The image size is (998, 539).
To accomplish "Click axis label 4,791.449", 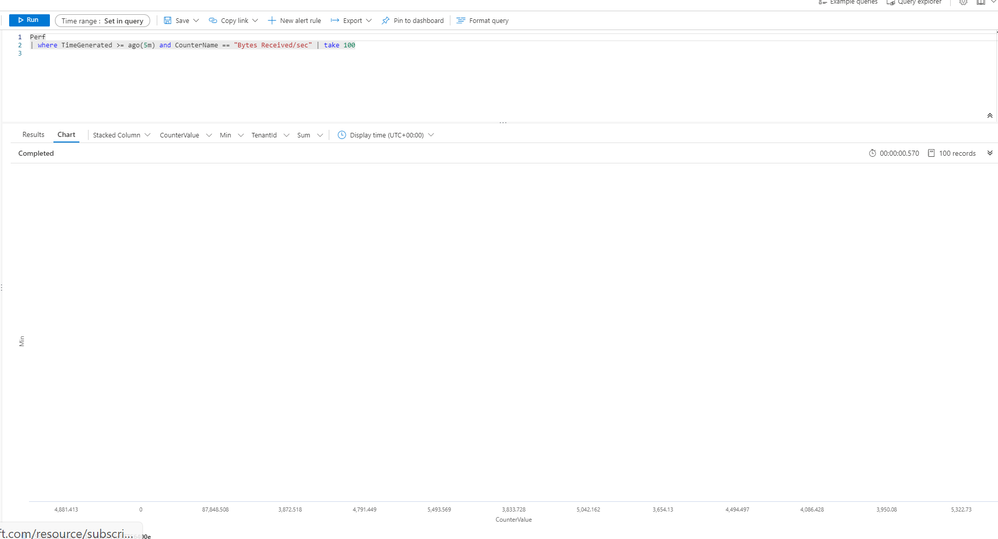I will click(365, 510).
